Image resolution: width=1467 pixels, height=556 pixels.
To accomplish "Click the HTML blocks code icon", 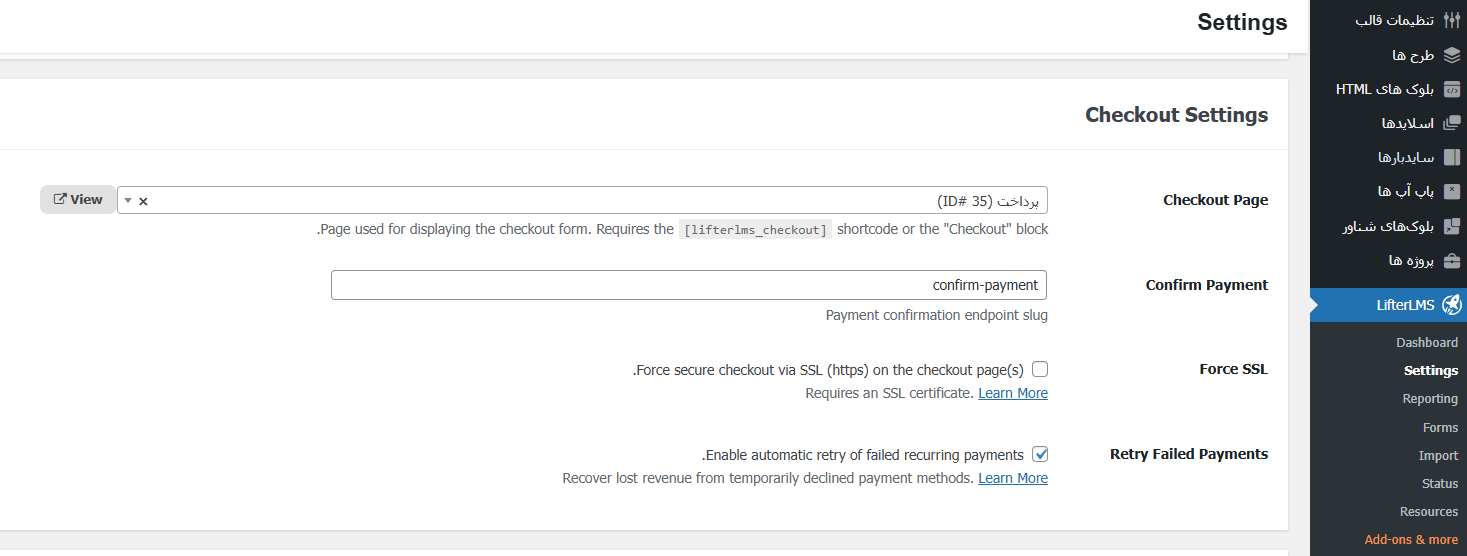I will [x=1452, y=89].
